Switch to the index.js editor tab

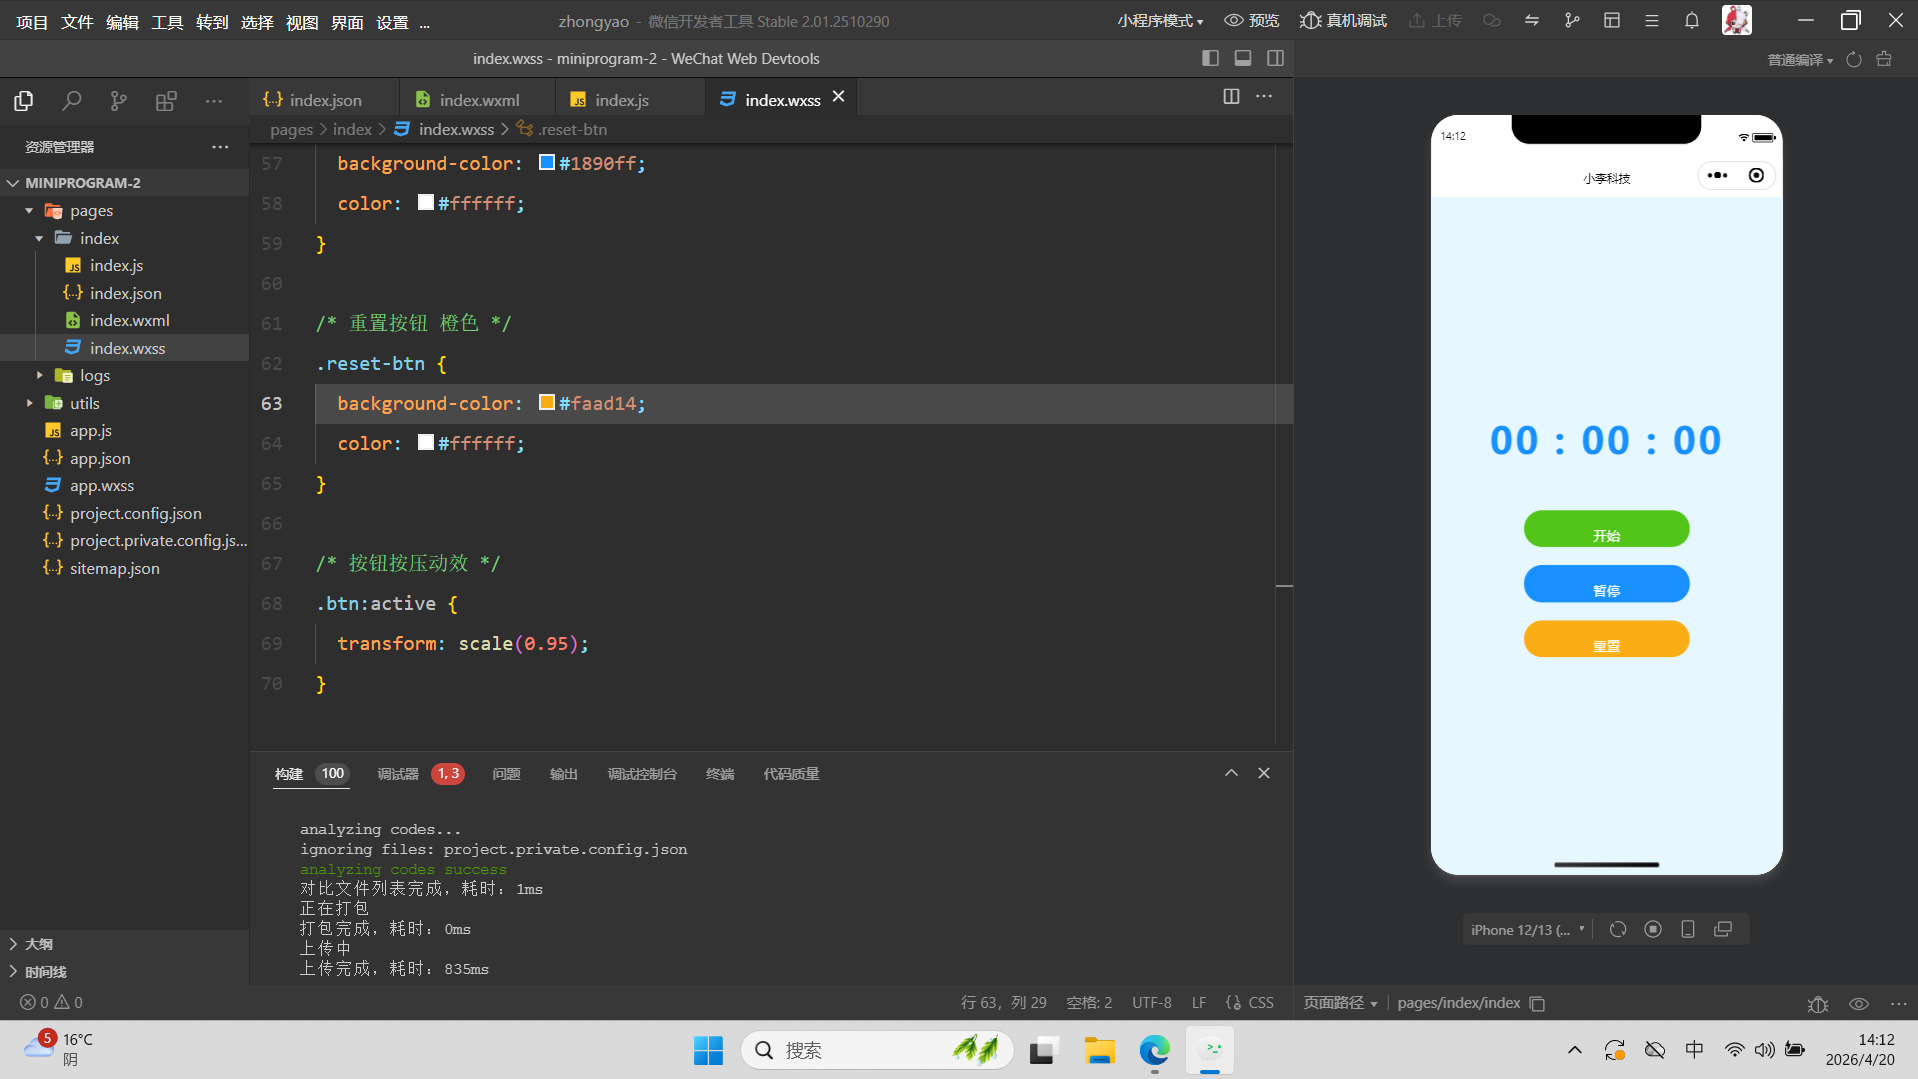pyautogui.click(x=621, y=100)
